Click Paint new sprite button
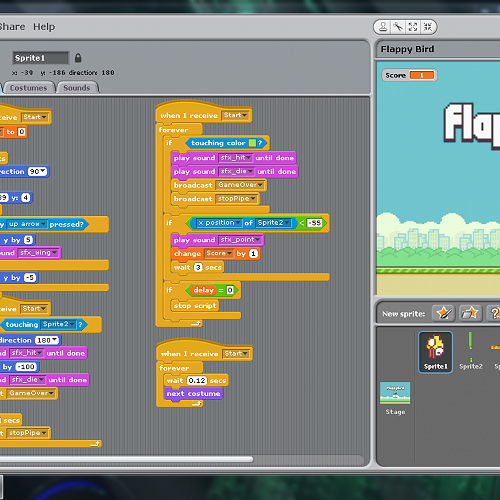 (x=444, y=313)
